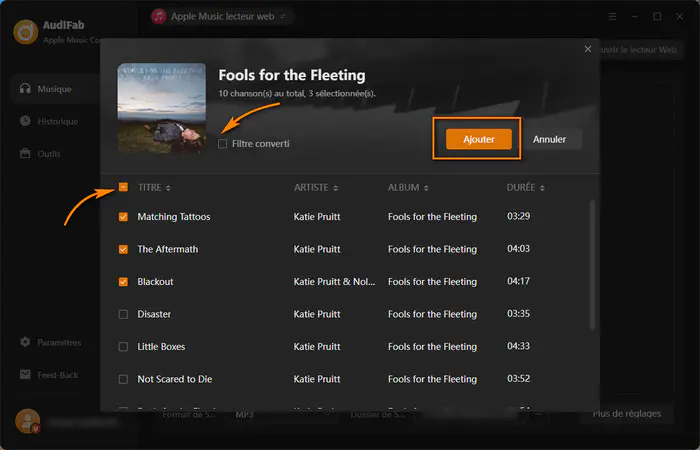The height and width of the screenshot is (450, 700).
Task: Sort by DURÉE column arrows
Action: pos(542,188)
